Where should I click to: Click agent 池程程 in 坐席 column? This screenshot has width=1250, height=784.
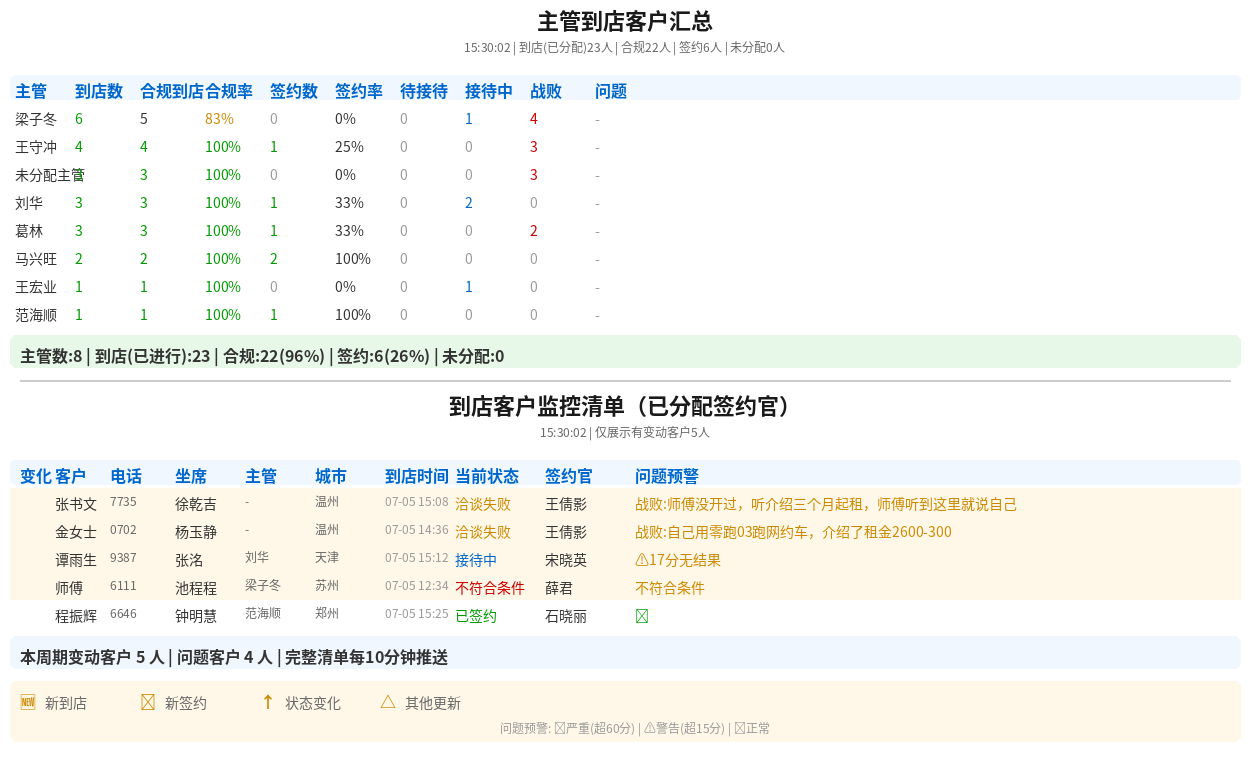click(x=196, y=588)
